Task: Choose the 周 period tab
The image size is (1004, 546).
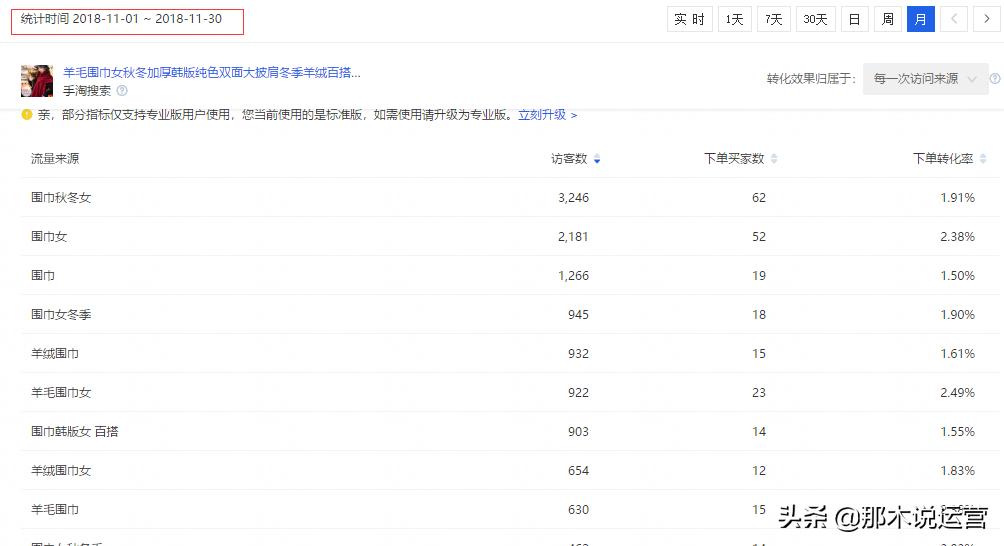Action: pyautogui.click(x=887, y=19)
